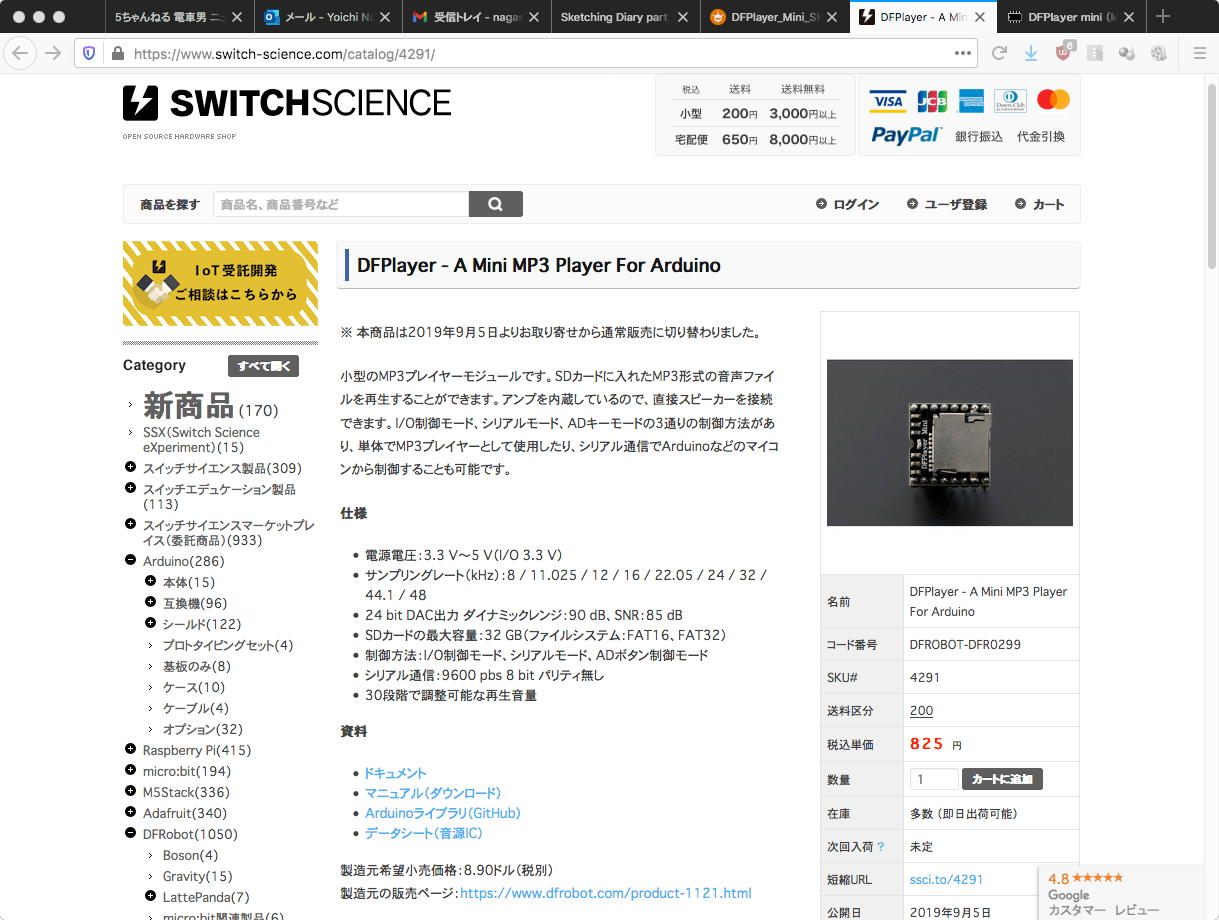This screenshot has height=920, width=1219.
Task: Close the Sketching Diary tab
Action: coord(683,17)
